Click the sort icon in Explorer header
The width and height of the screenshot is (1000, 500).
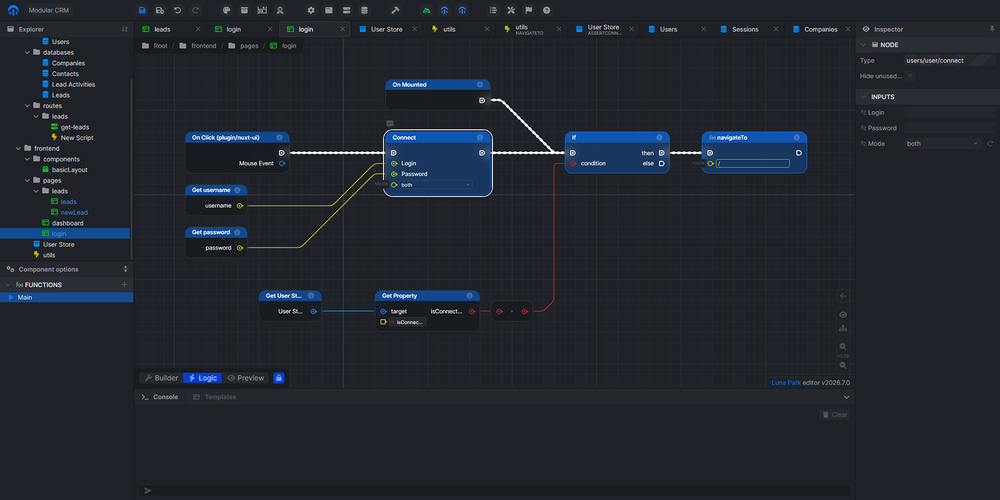[124, 29]
